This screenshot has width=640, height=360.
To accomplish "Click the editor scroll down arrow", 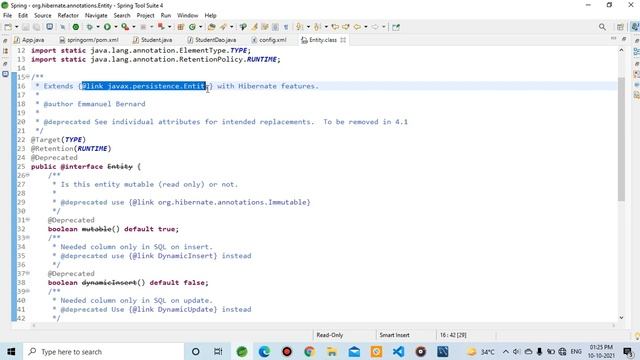I will click(x=621, y=317).
